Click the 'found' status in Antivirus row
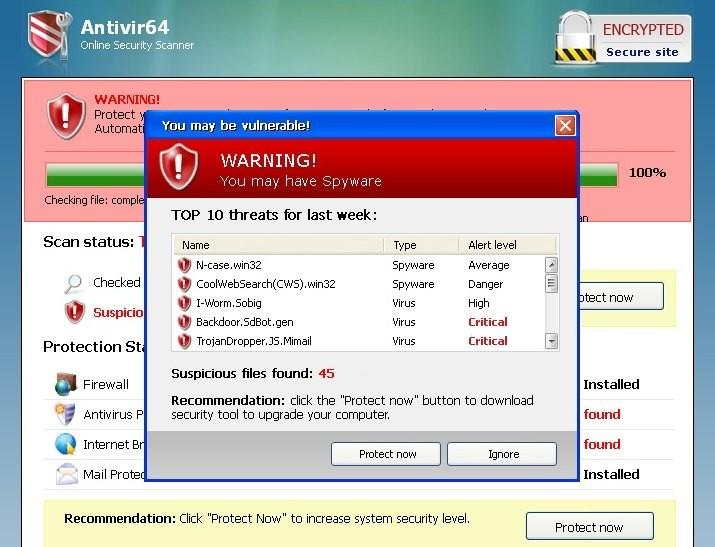This screenshot has height=547, width=715. point(602,414)
